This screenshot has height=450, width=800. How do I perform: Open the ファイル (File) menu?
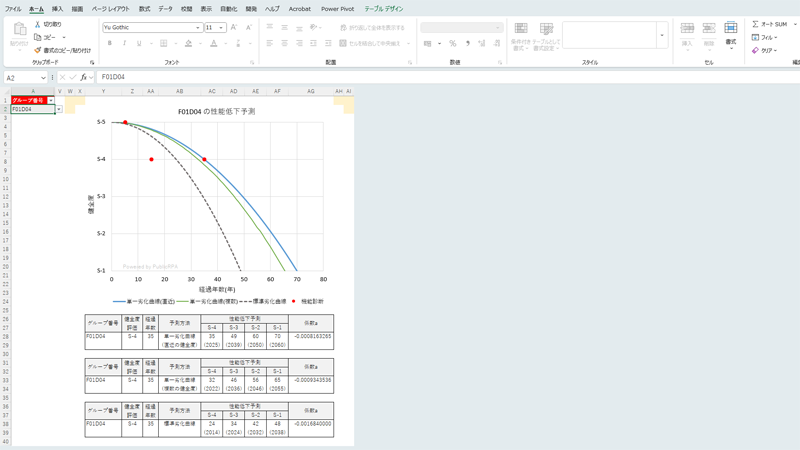pyautogui.click(x=13, y=9)
